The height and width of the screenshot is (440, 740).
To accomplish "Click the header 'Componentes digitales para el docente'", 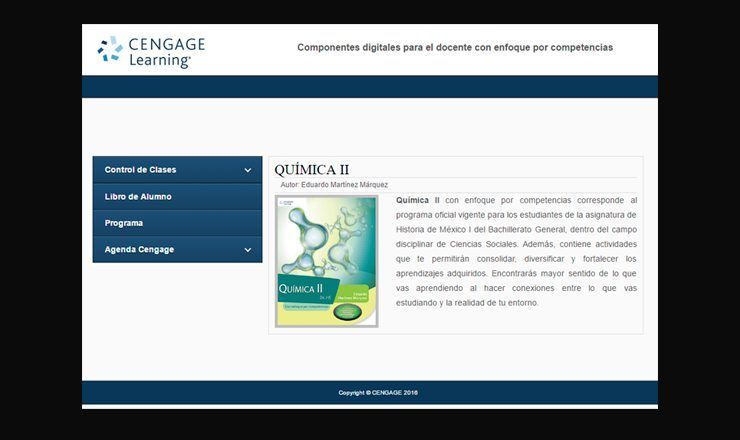I will click(455, 47).
